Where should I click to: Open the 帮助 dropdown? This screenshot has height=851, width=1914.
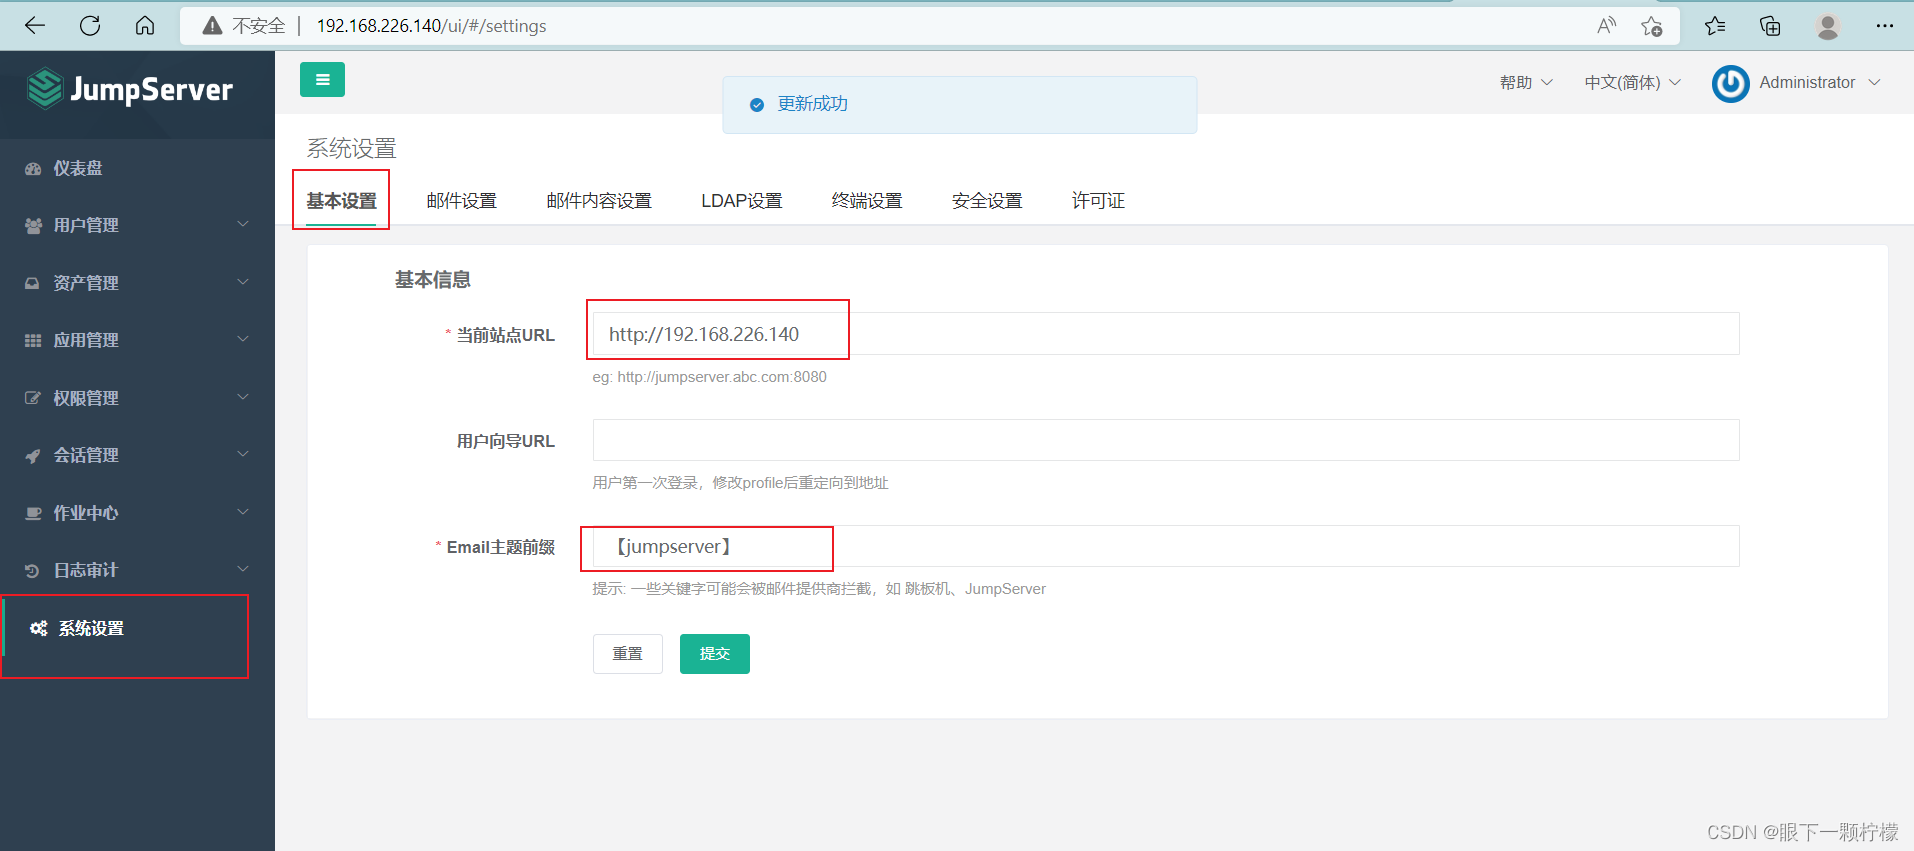pyautogui.click(x=1526, y=82)
